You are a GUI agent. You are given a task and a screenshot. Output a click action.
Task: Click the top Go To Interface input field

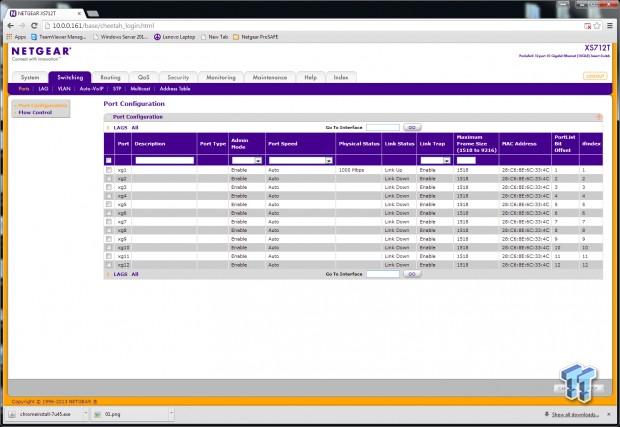383,127
